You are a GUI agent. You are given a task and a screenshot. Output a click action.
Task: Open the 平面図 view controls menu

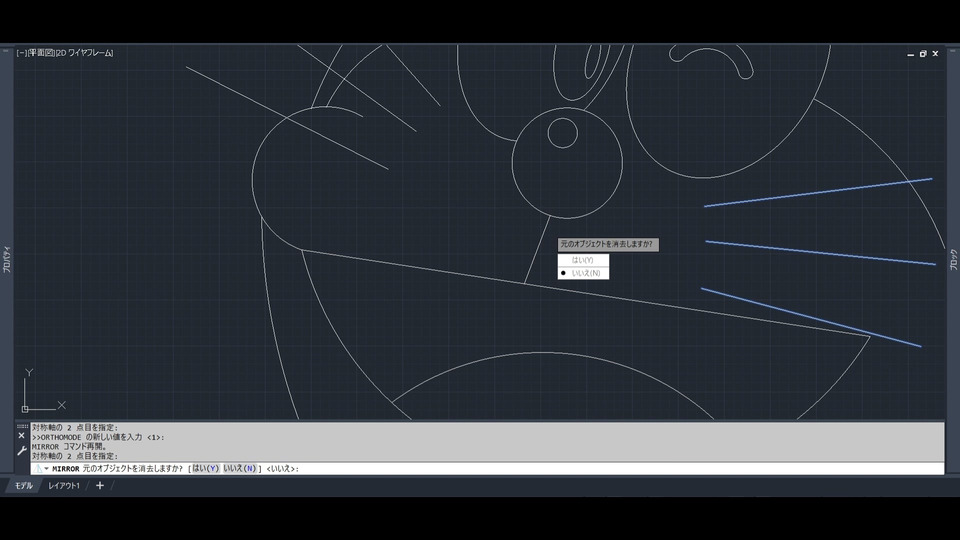click(x=41, y=53)
